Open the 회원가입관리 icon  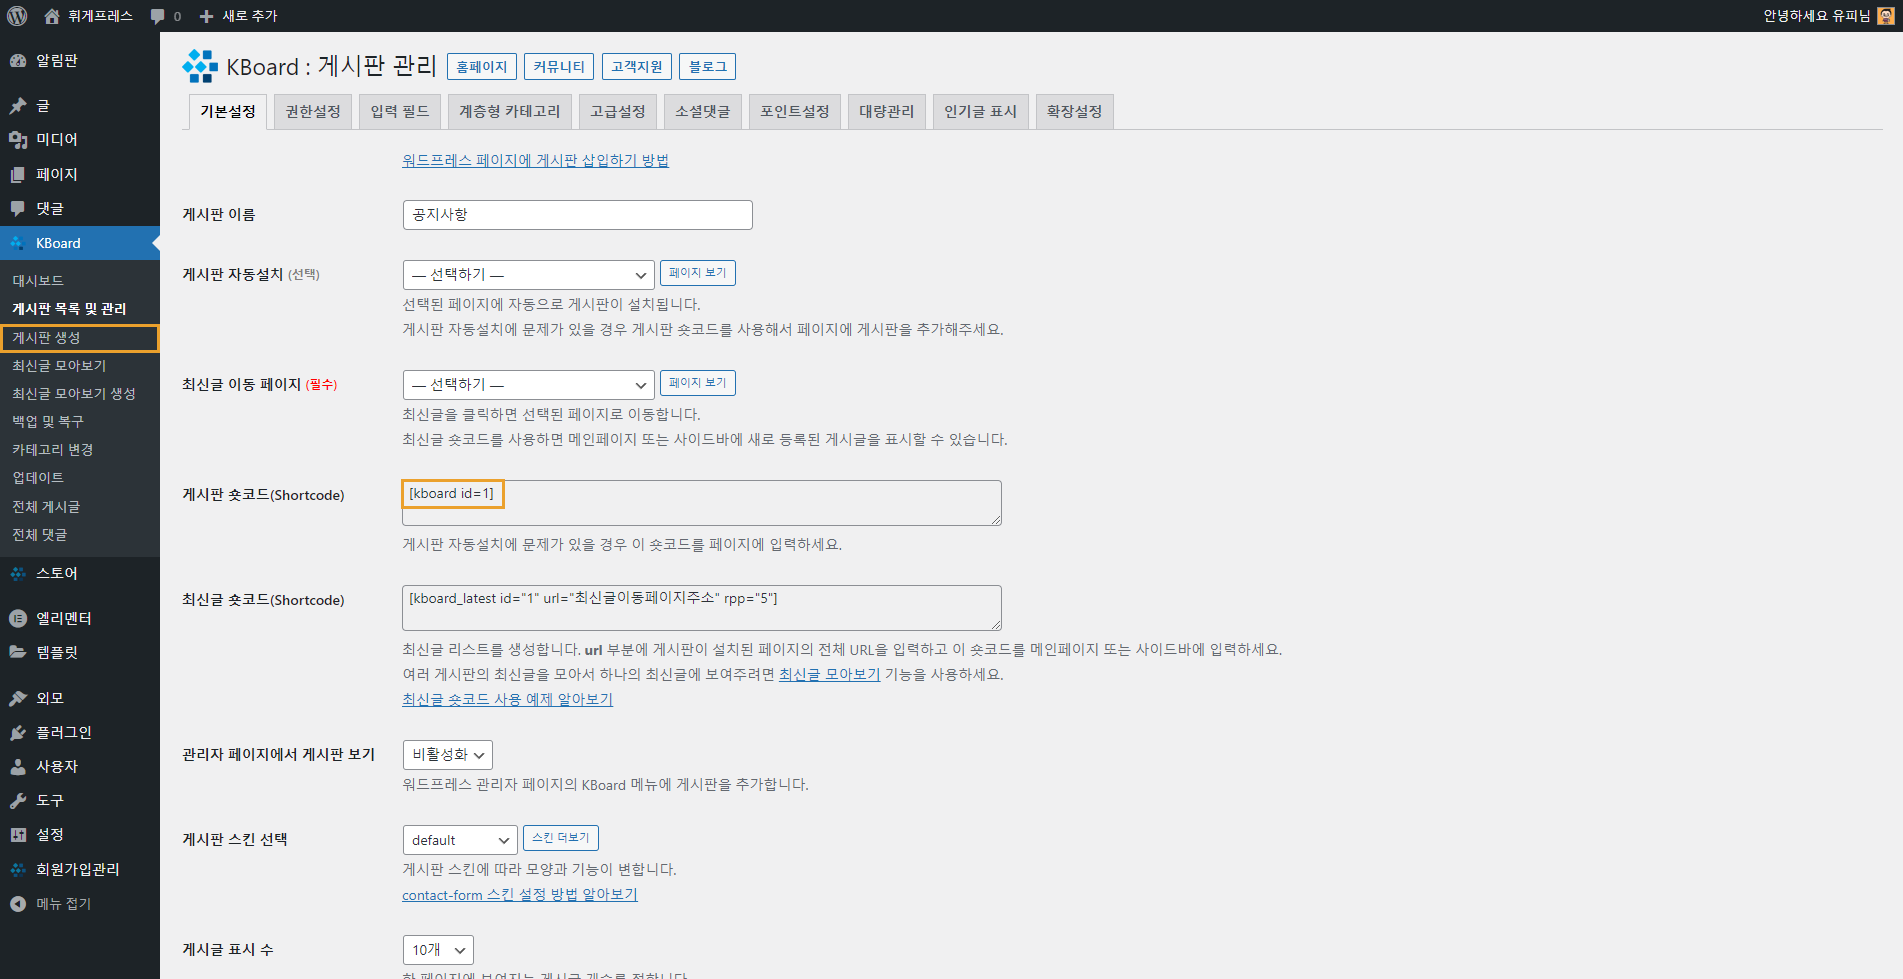coord(18,869)
